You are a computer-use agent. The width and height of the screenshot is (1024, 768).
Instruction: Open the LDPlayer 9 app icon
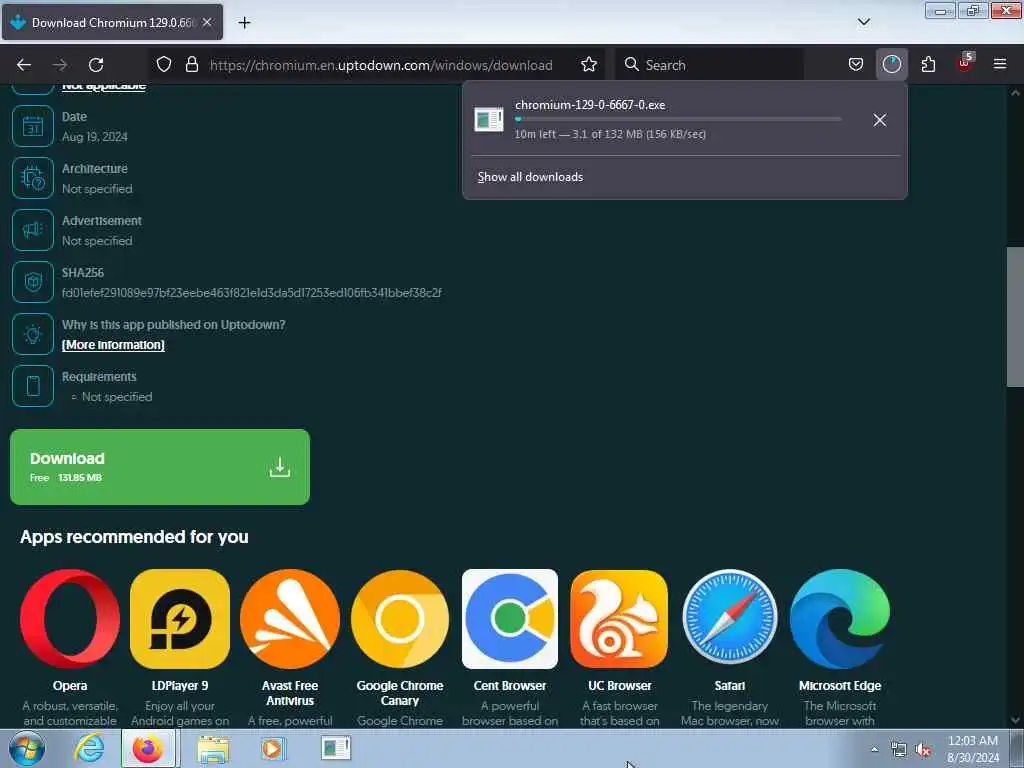tap(180, 618)
